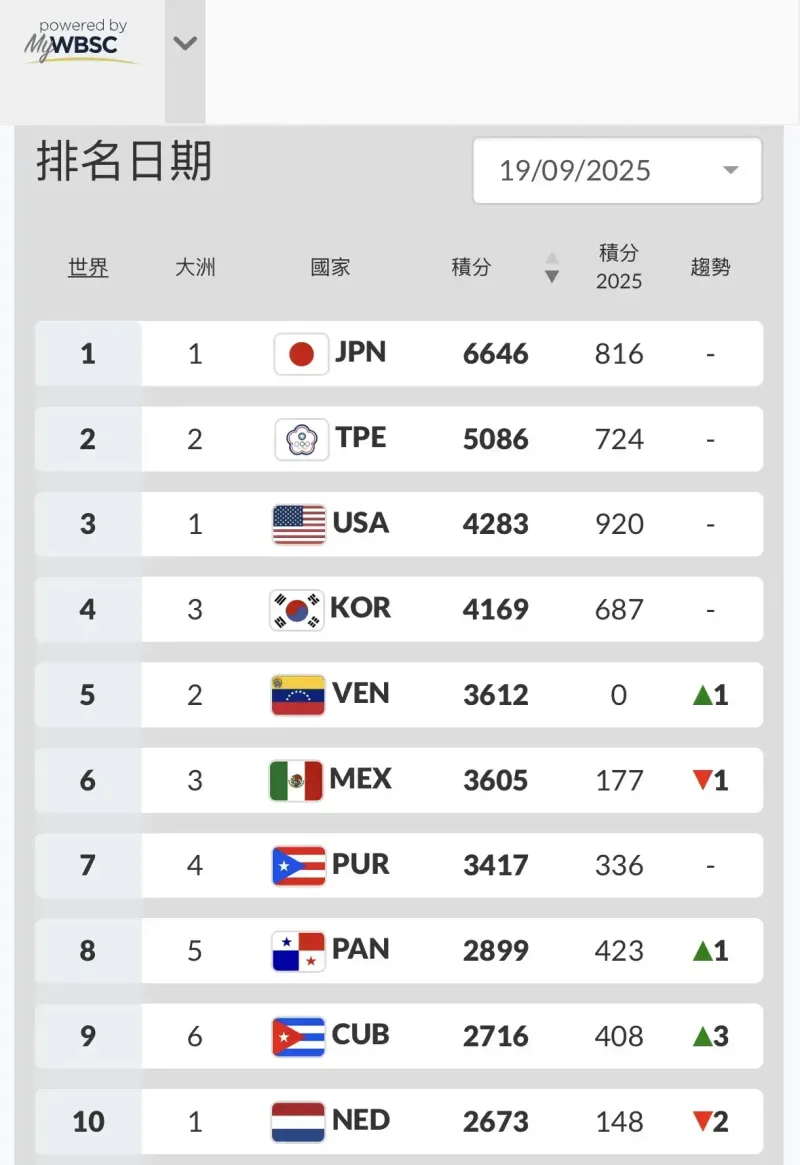This screenshot has width=800, height=1165.
Task: Click the Mexico flag icon
Action: (x=296, y=780)
